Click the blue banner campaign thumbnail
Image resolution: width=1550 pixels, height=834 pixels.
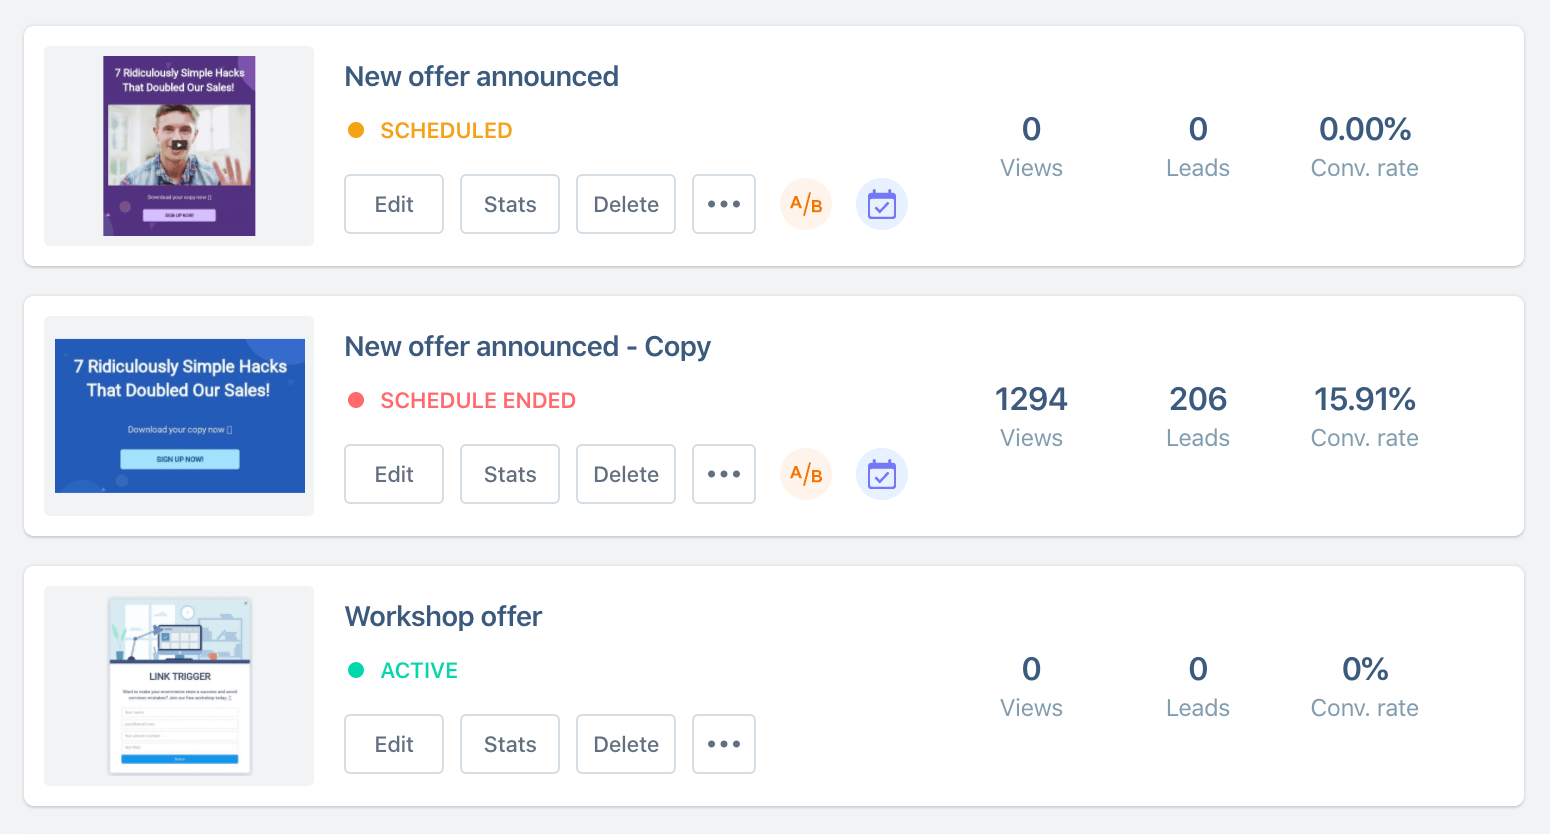180,416
